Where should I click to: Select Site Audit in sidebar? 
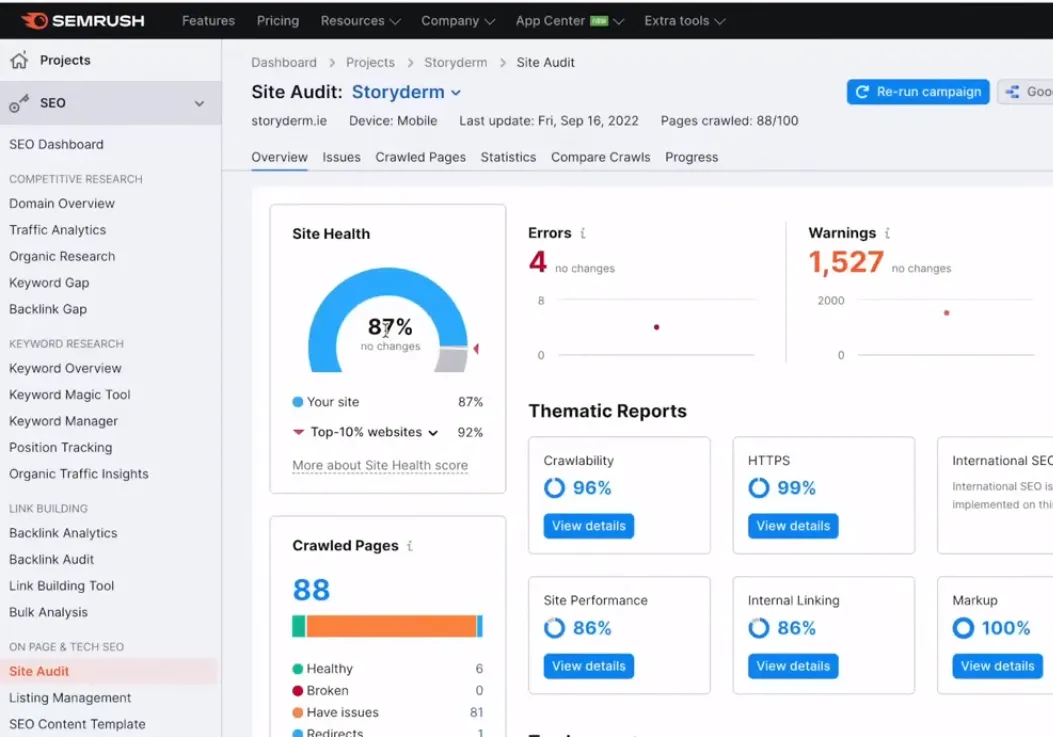point(39,671)
